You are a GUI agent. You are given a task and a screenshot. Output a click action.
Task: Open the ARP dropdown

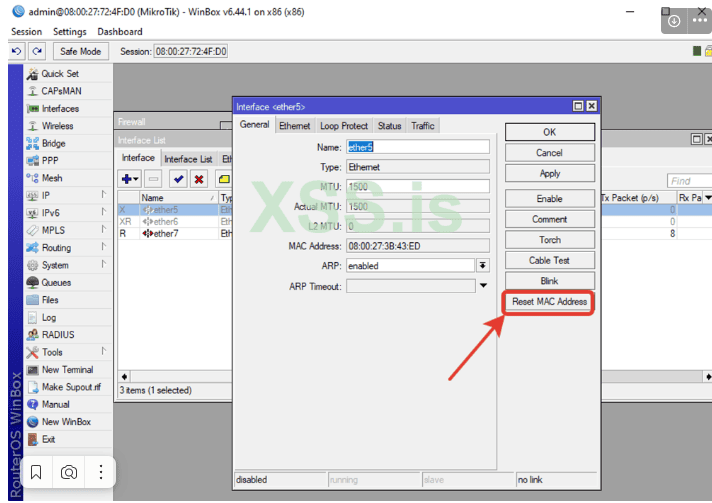click(483, 266)
